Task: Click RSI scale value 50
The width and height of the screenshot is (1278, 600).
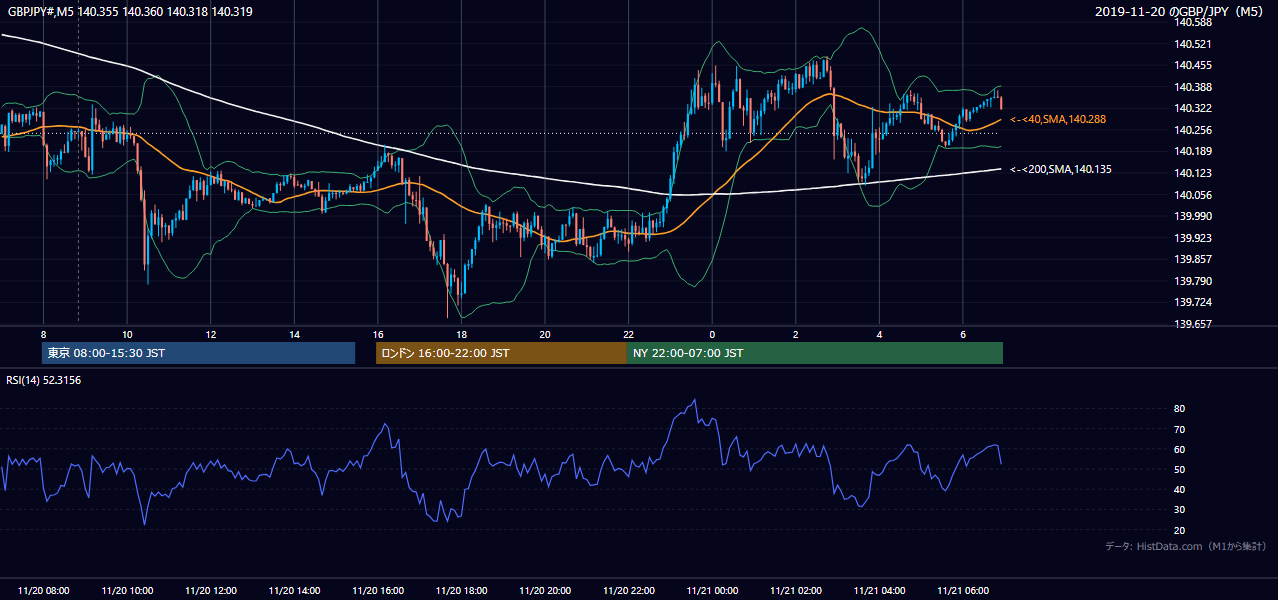Action: pyautogui.click(x=1180, y=469)
